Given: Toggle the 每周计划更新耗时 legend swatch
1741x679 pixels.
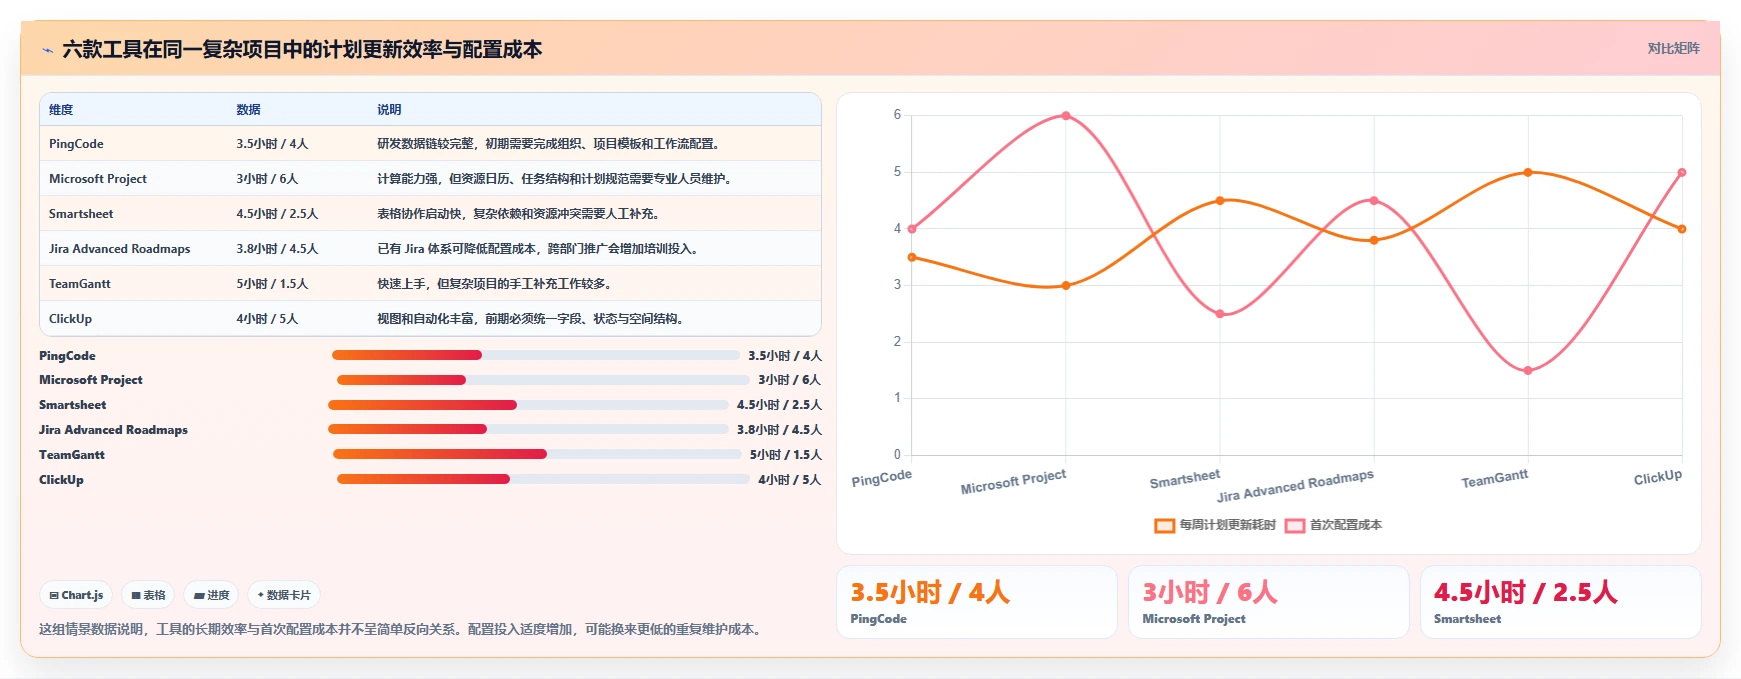Looking at the screenshot, I should tap(1164, 525).
